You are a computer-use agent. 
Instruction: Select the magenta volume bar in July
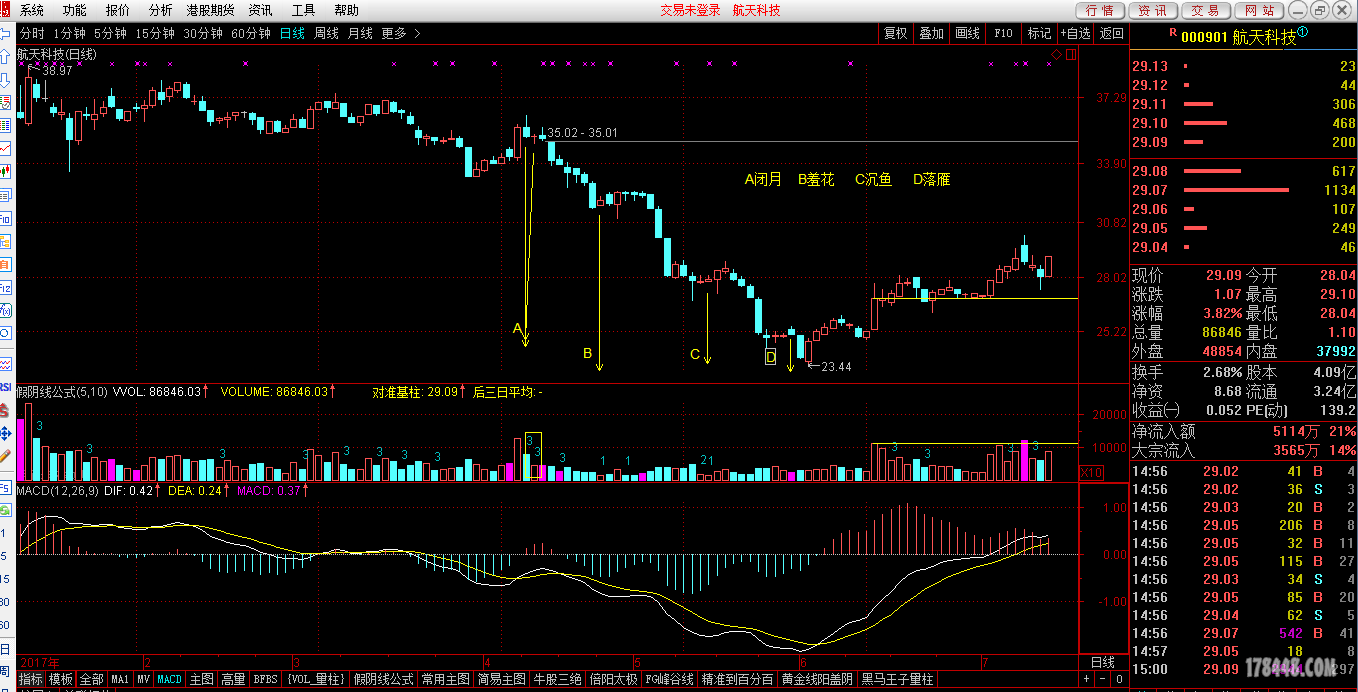(1024, 461)
